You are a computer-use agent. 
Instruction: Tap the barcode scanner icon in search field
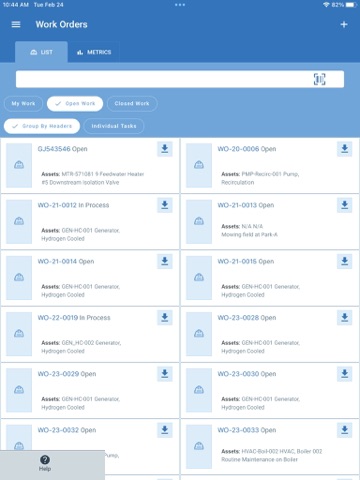319,79
